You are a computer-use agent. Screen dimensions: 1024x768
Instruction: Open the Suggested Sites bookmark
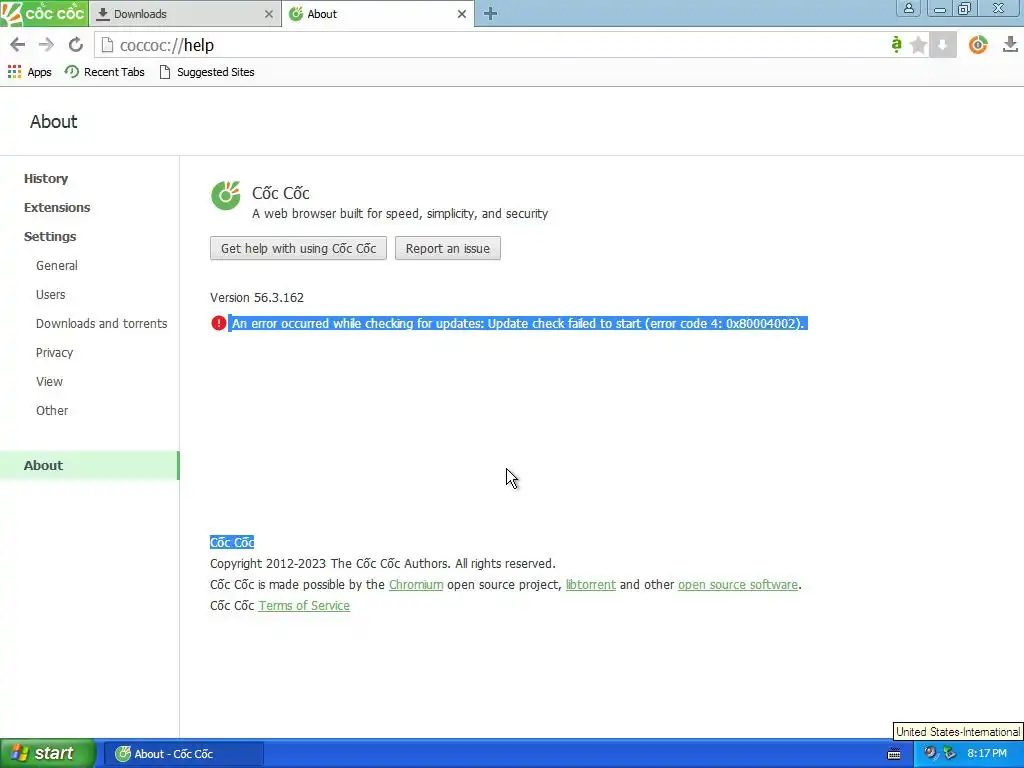pos(207,72)
